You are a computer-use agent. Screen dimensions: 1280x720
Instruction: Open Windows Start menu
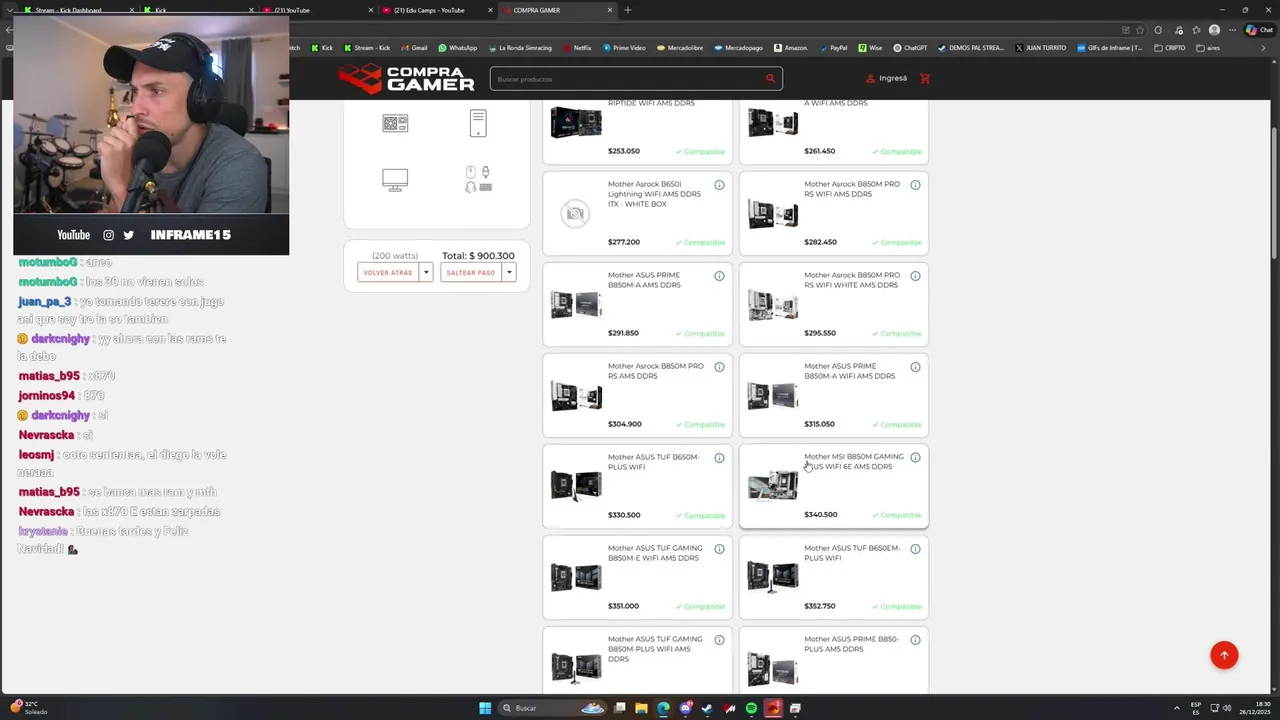(x=485, y=708)
